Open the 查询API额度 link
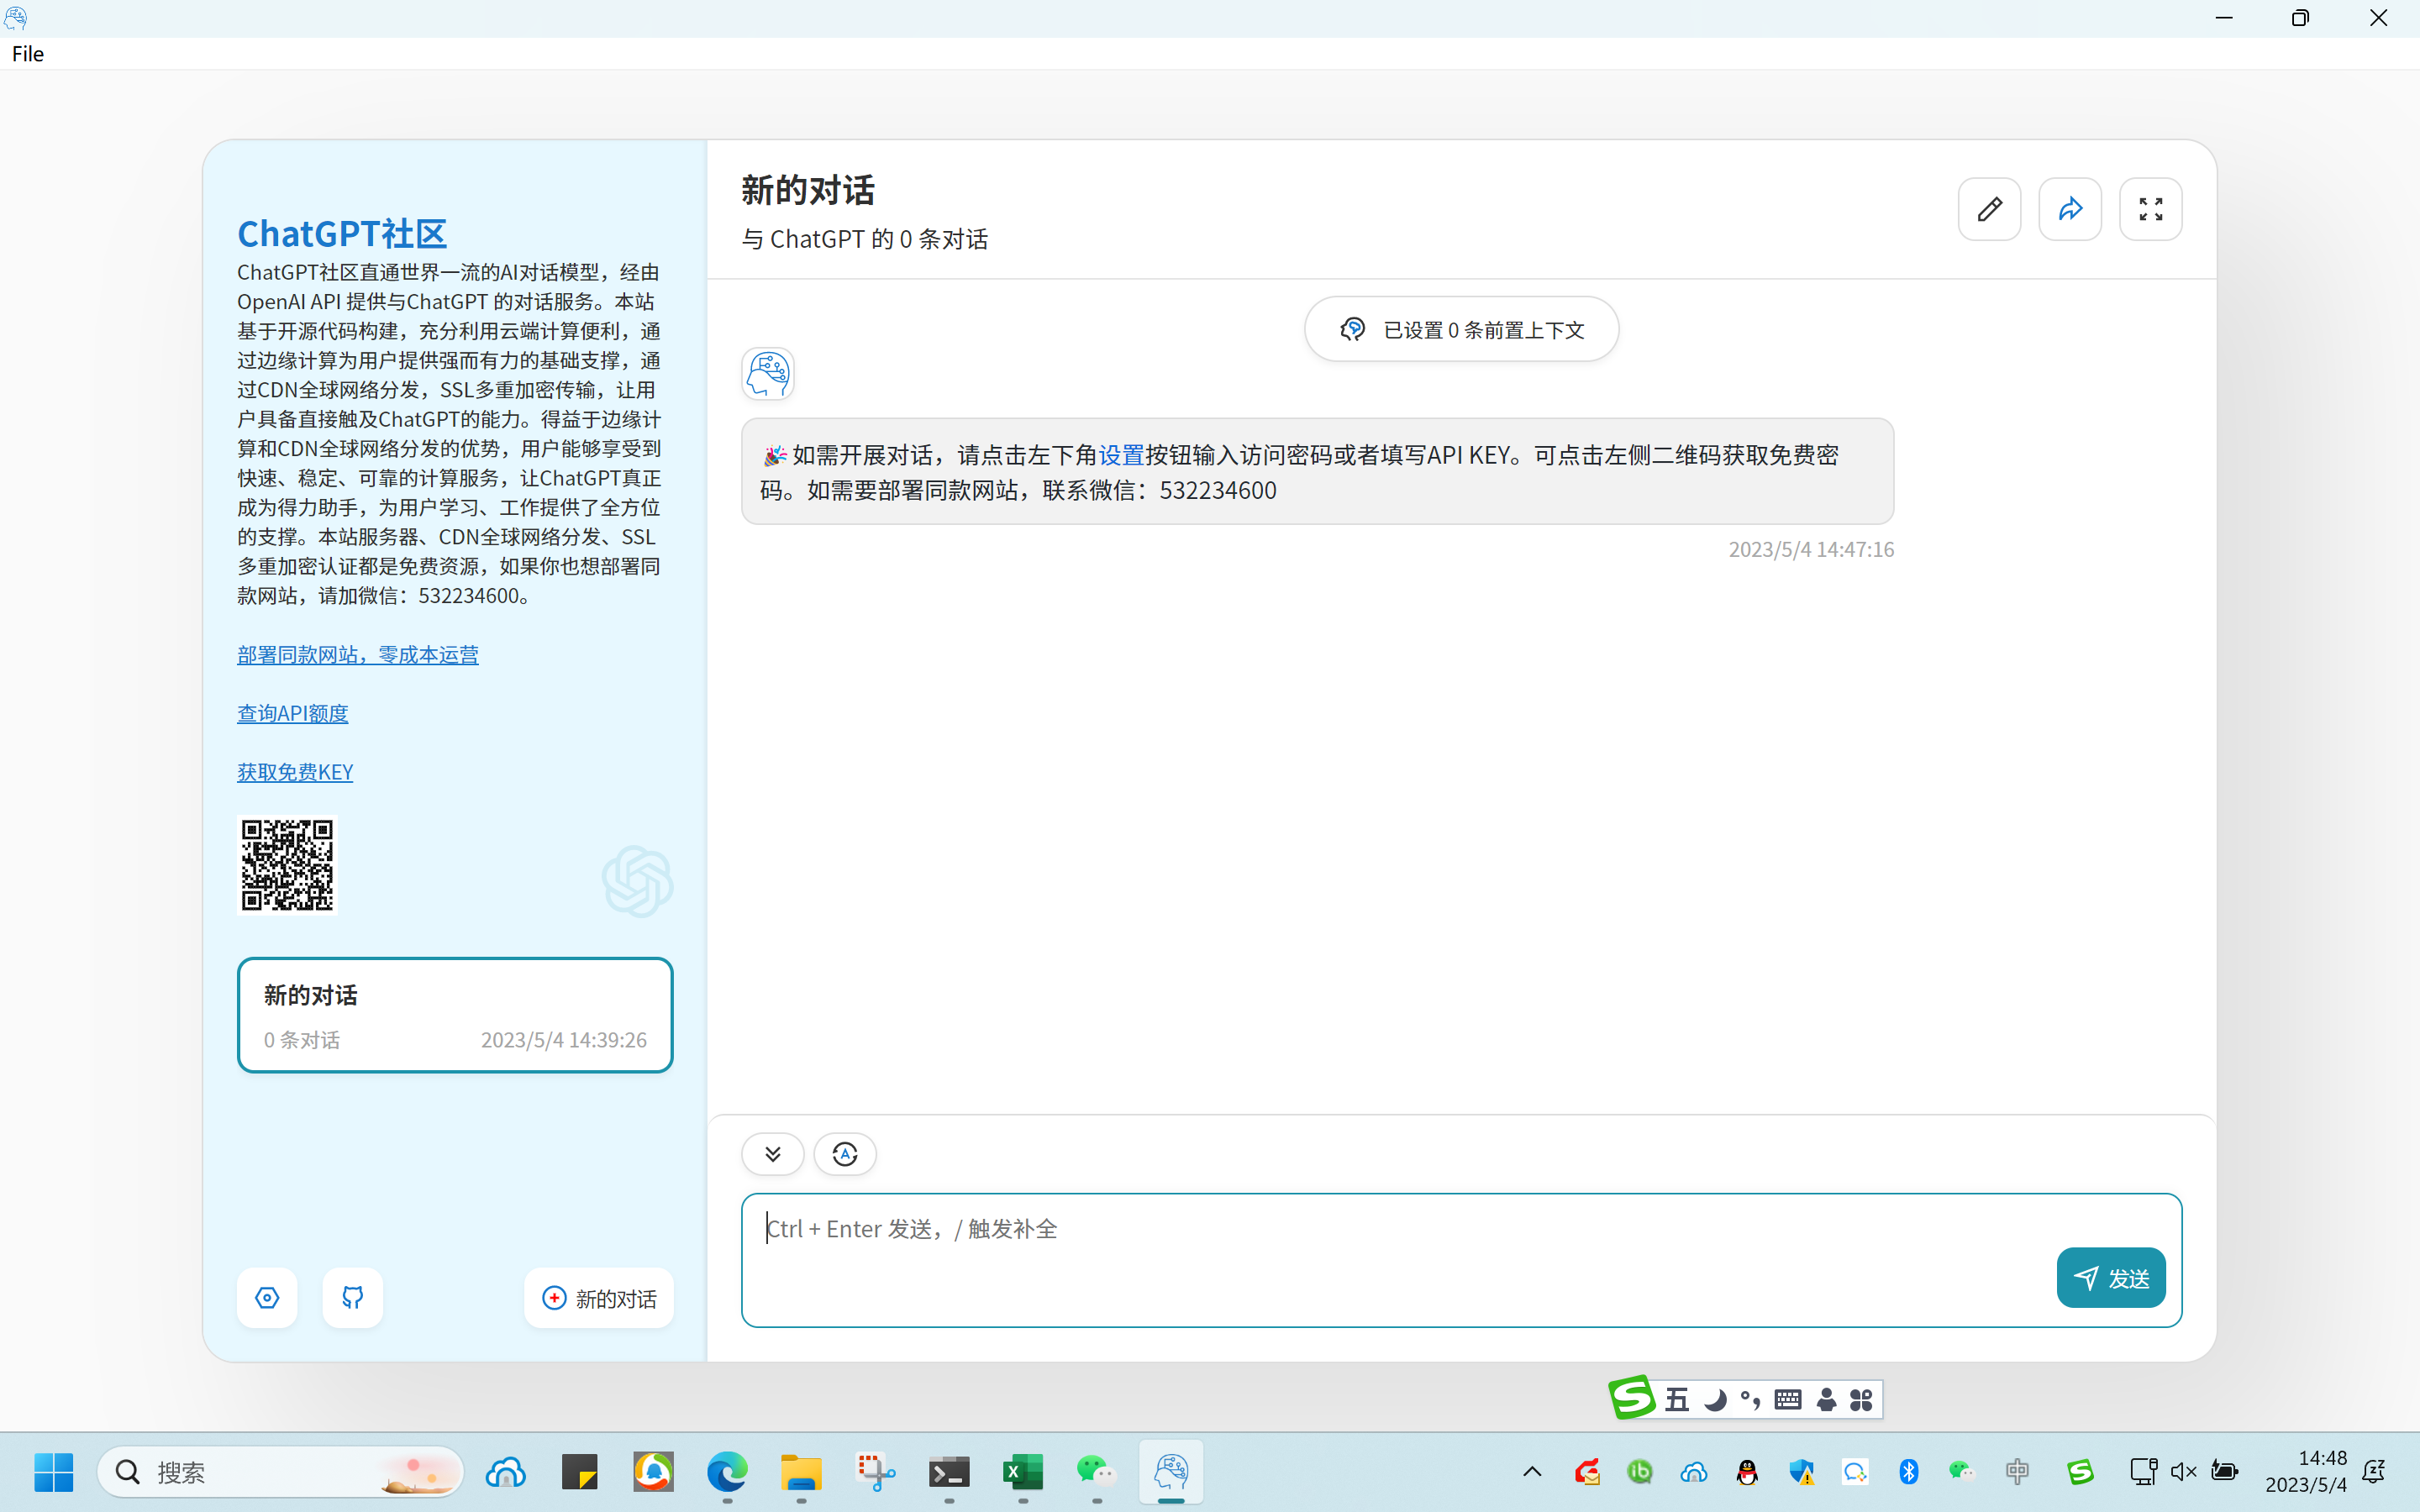 coord(292,713)
